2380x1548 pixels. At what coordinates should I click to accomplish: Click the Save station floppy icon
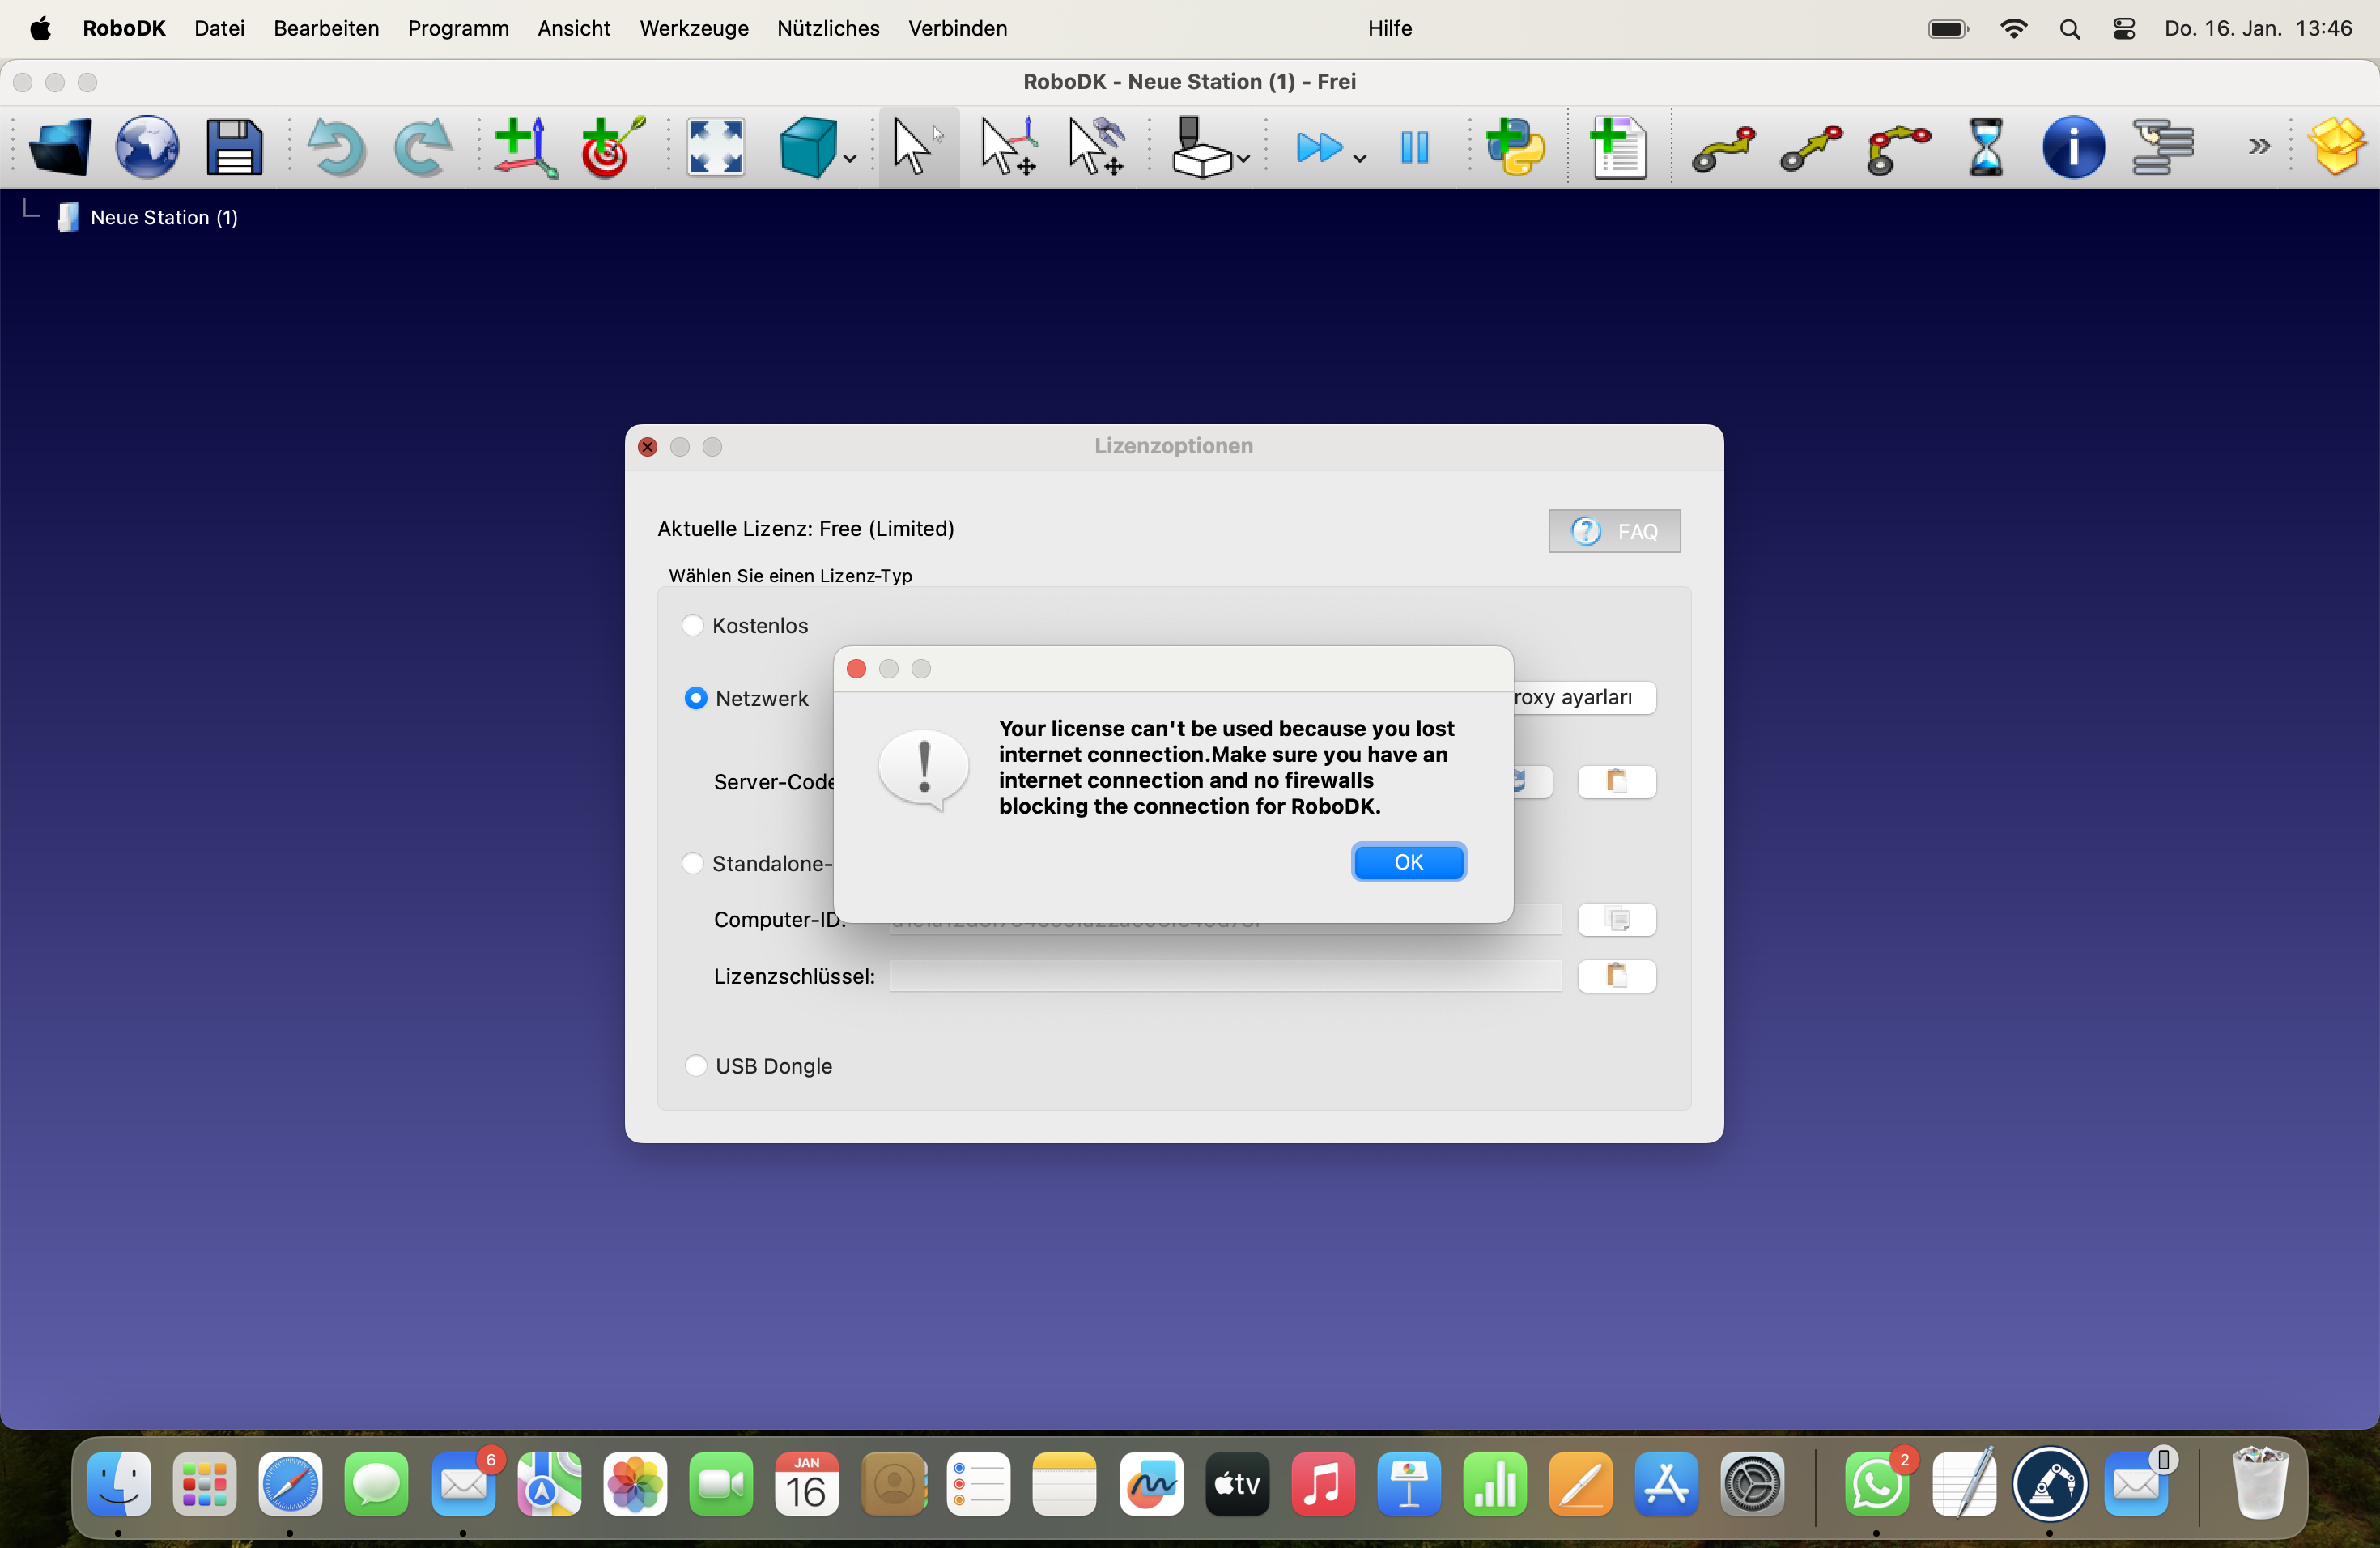[x=234, y=148]
